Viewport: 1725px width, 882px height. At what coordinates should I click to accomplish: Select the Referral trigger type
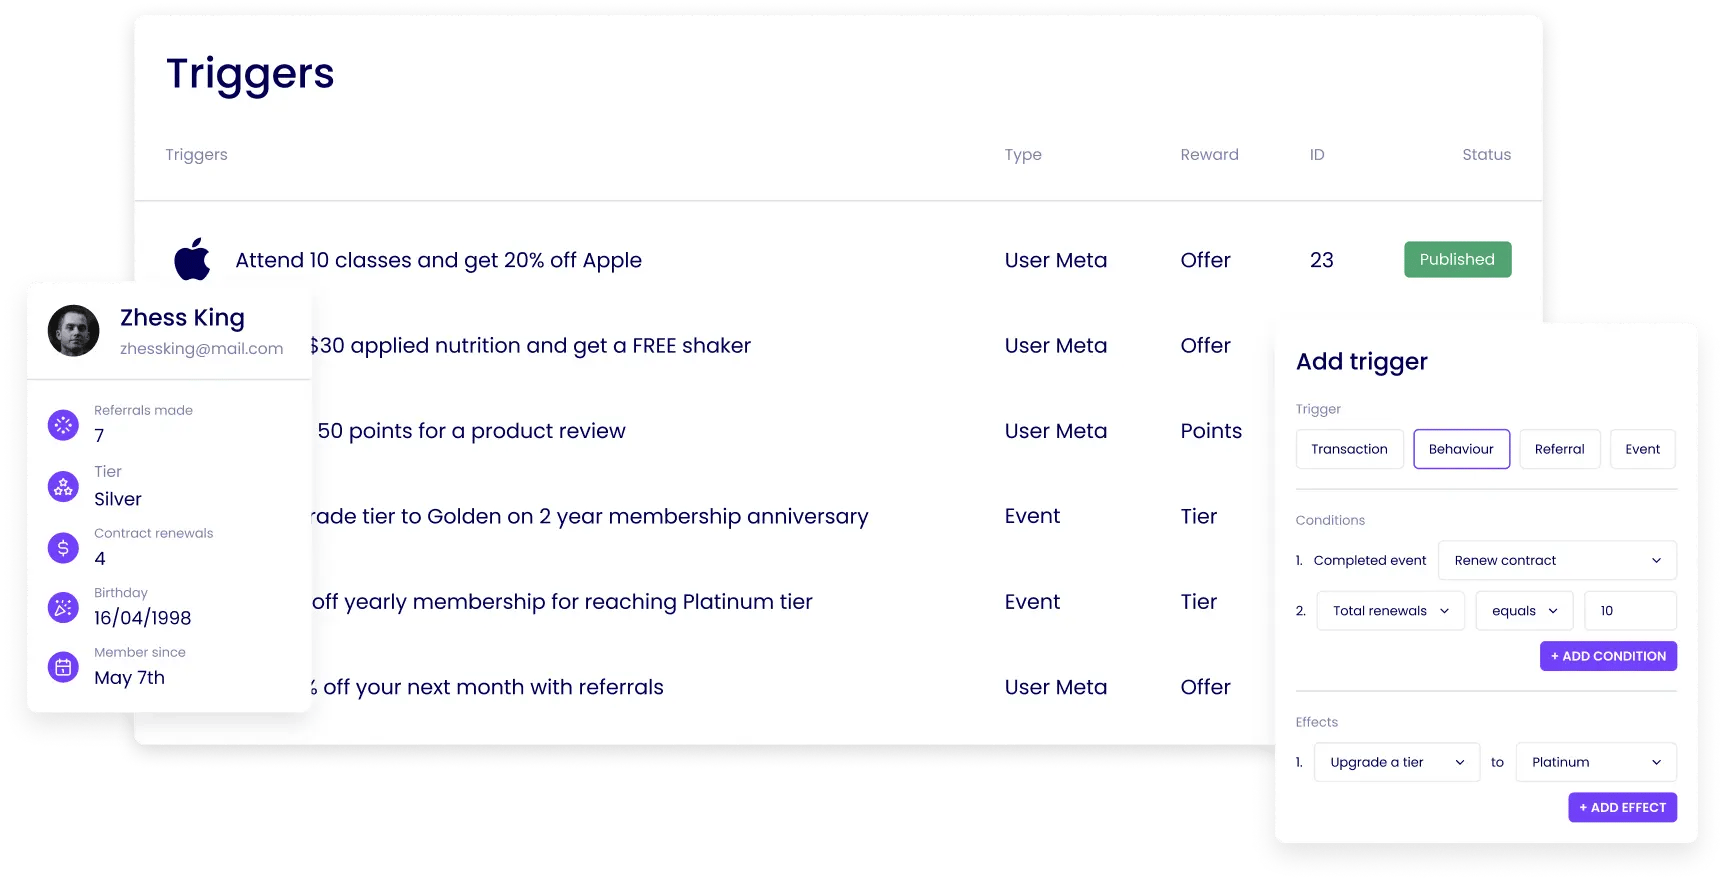1559,449
